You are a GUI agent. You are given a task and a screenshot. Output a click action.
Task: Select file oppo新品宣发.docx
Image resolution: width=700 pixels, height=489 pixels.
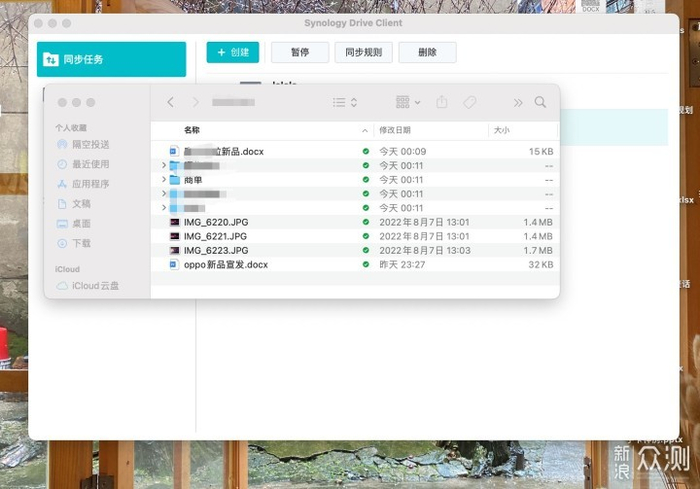click(x=355, y=264)
